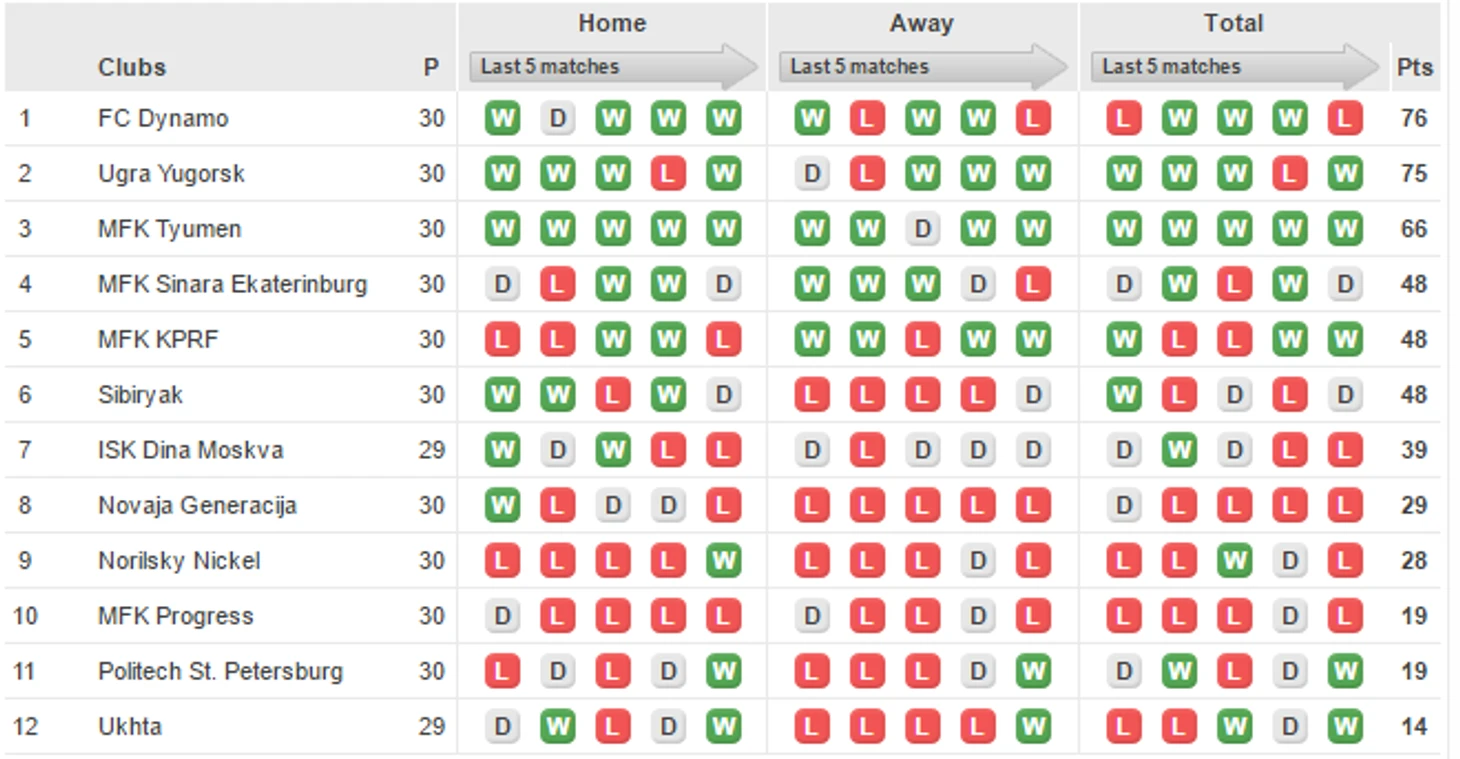Click the Clubs column header
Viewport: 1460px width, 759px height.
tap(132, 68)
